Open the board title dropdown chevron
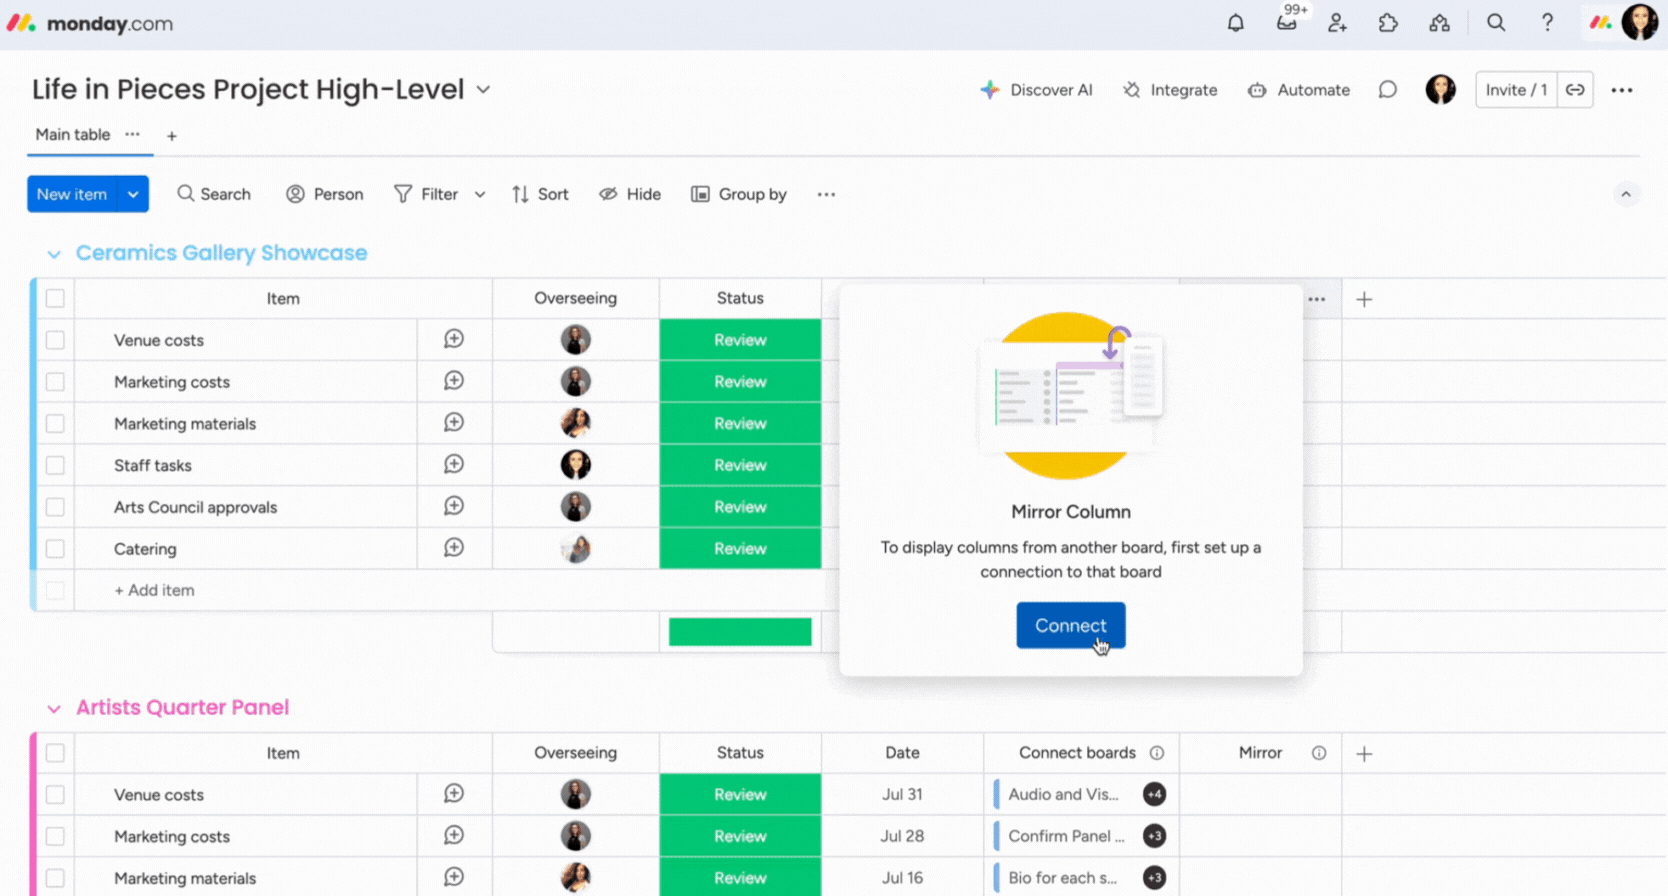Image resolution: width=1668 pixels, height=896 pixels. pyautogui.click(x=483, y=90)
